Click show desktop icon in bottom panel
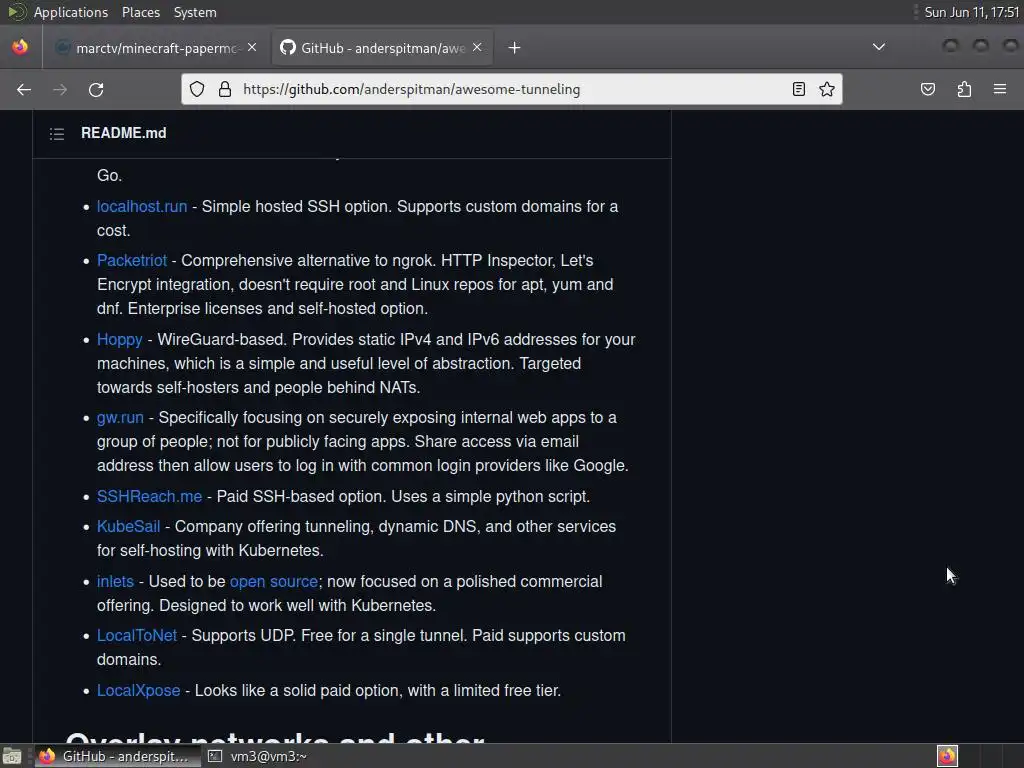This screenshot has width=1024, height=768. pyautogui.click(x=12, y=756)
